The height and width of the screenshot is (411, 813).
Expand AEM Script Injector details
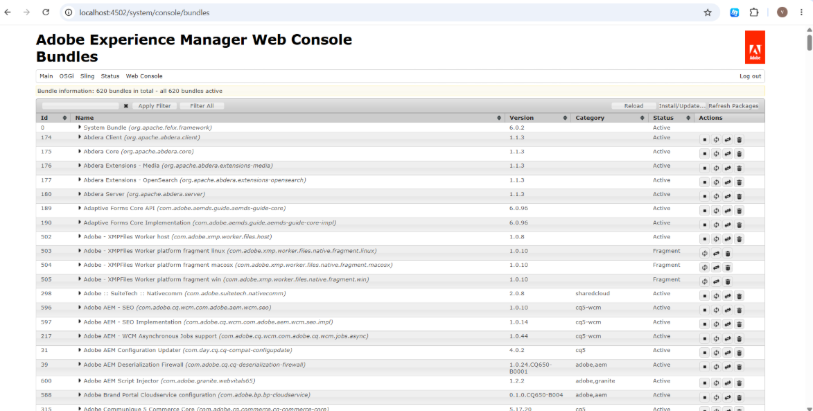(80, 380)
